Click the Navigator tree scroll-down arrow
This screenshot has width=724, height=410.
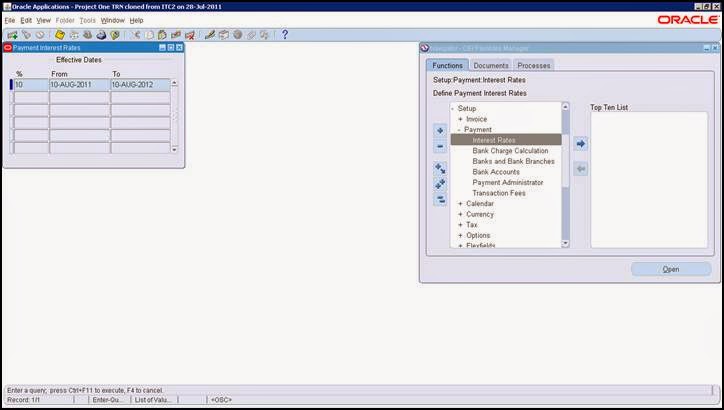[x=565, y=244]
